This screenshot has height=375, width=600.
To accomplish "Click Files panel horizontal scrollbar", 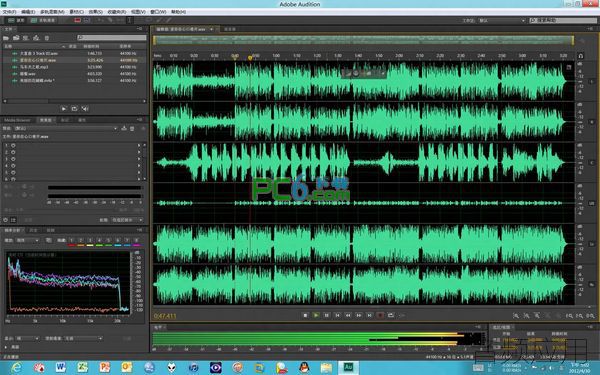I will 75,101.
